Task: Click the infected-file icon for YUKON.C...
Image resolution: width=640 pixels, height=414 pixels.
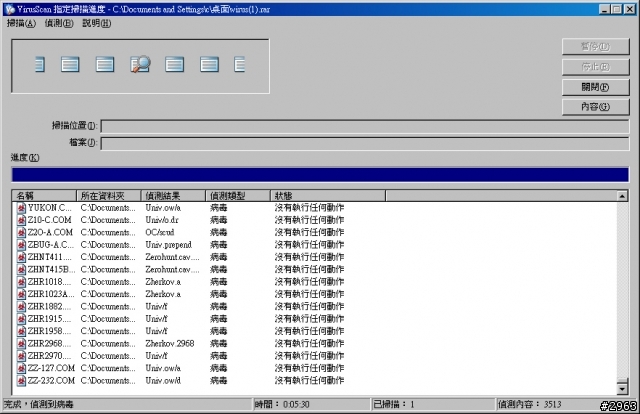Action: click(x=21, y=208)
